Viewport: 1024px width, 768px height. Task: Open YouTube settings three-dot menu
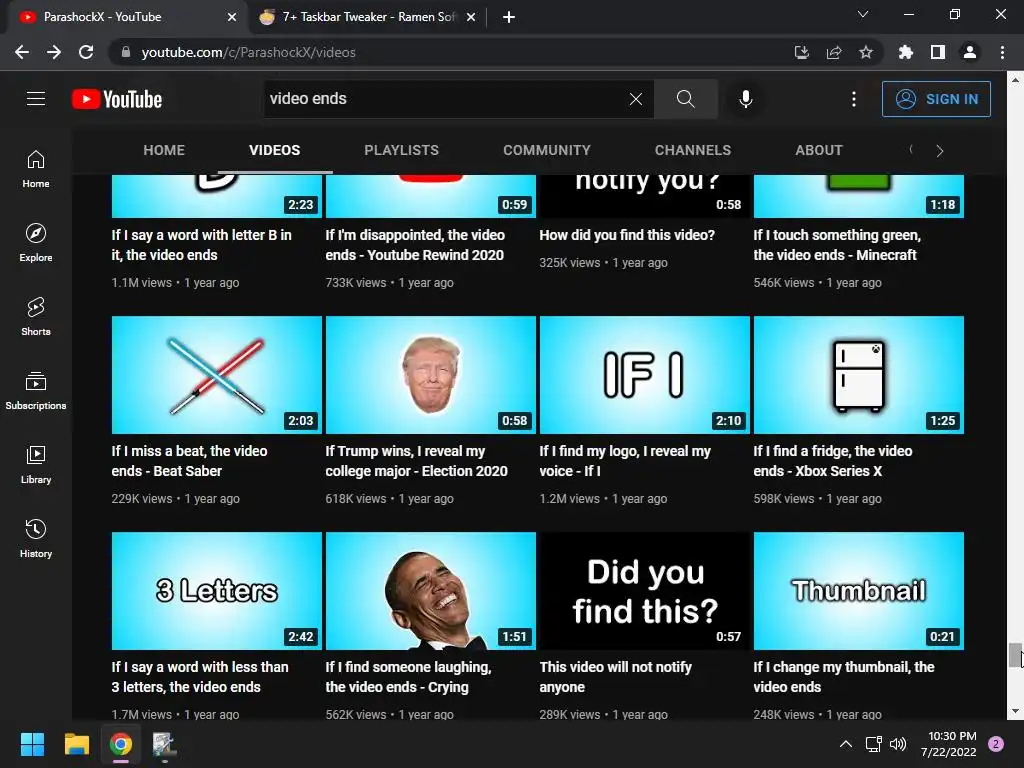854,99
